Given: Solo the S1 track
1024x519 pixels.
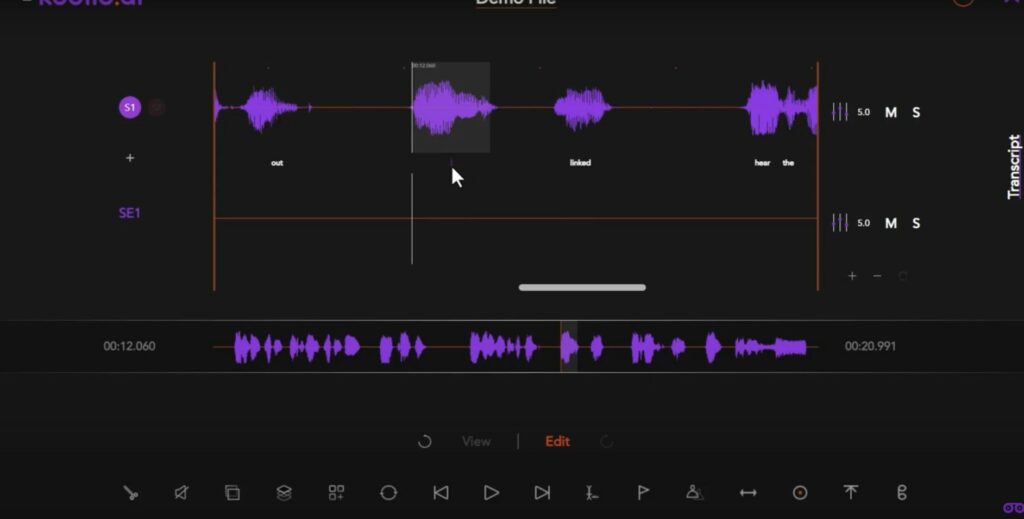Looking at the screenshot, I should [916, 112].
